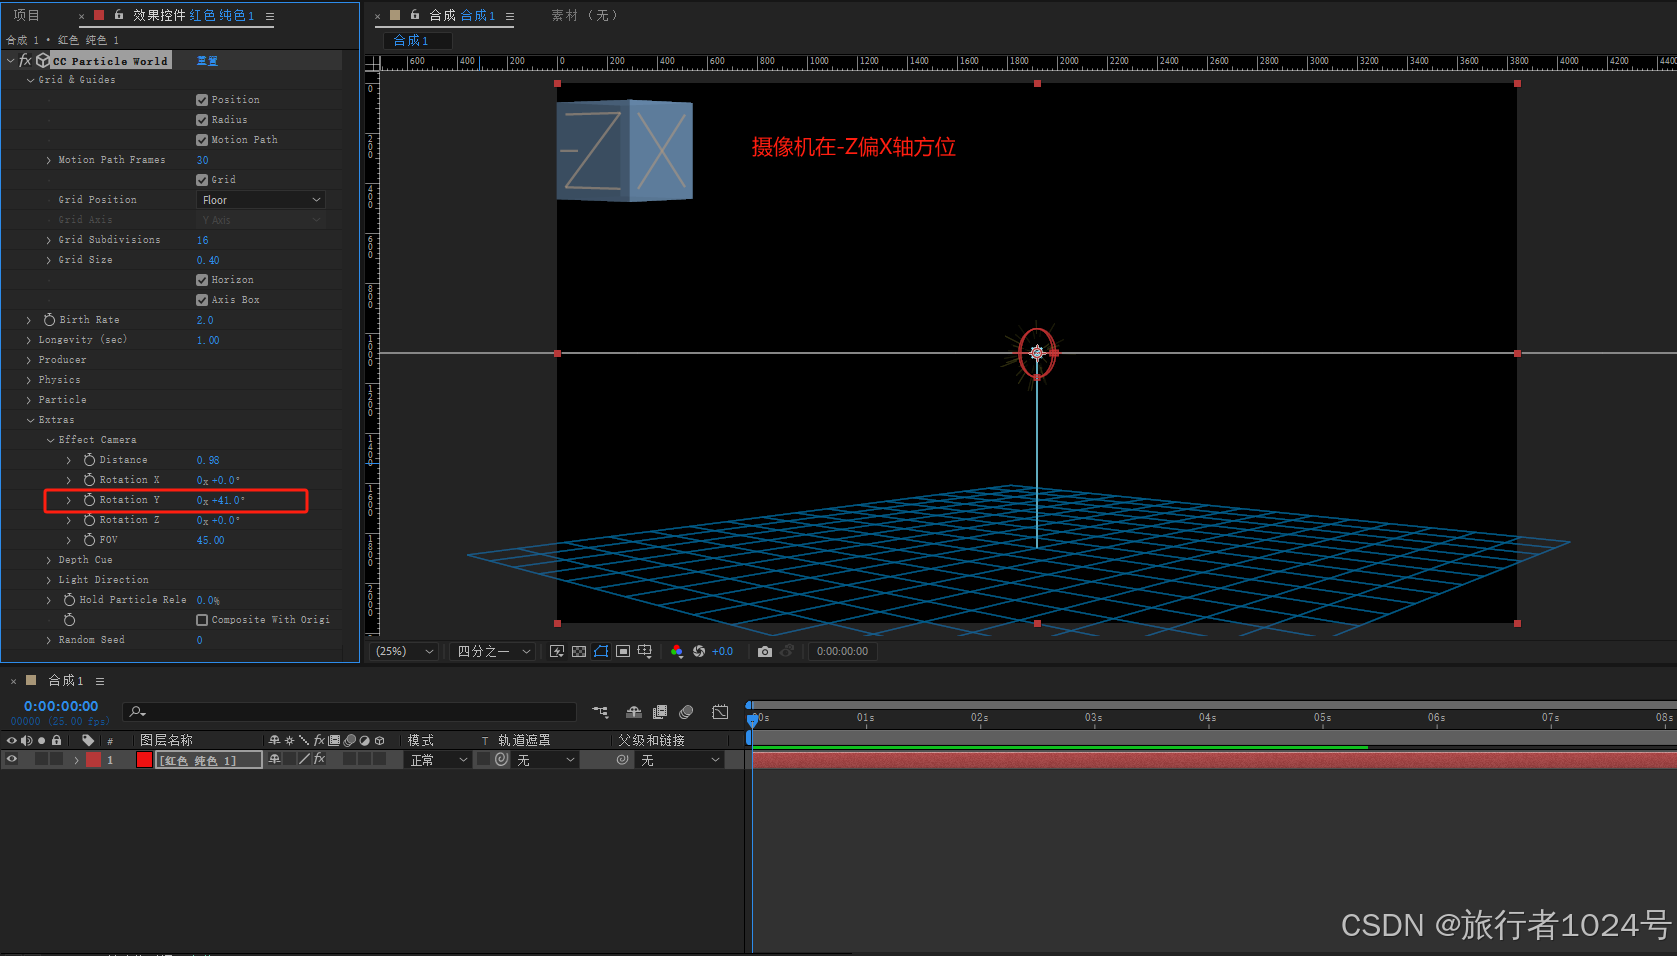Toggle hide shy layers icon in timeline
Image resolution: width=1677 pixels, height=956 pixels.
point(634,712)
